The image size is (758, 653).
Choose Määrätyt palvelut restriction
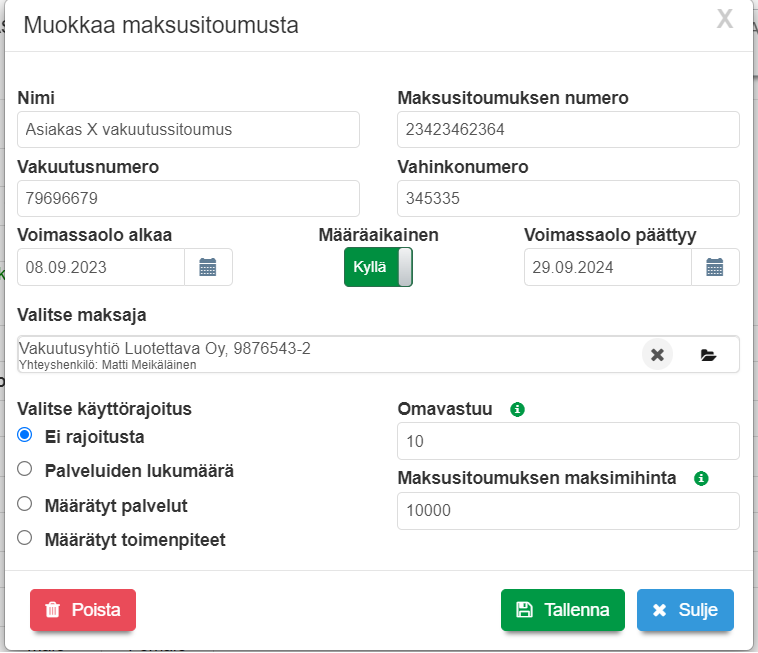pyautogui.click(x=26, y=504)
